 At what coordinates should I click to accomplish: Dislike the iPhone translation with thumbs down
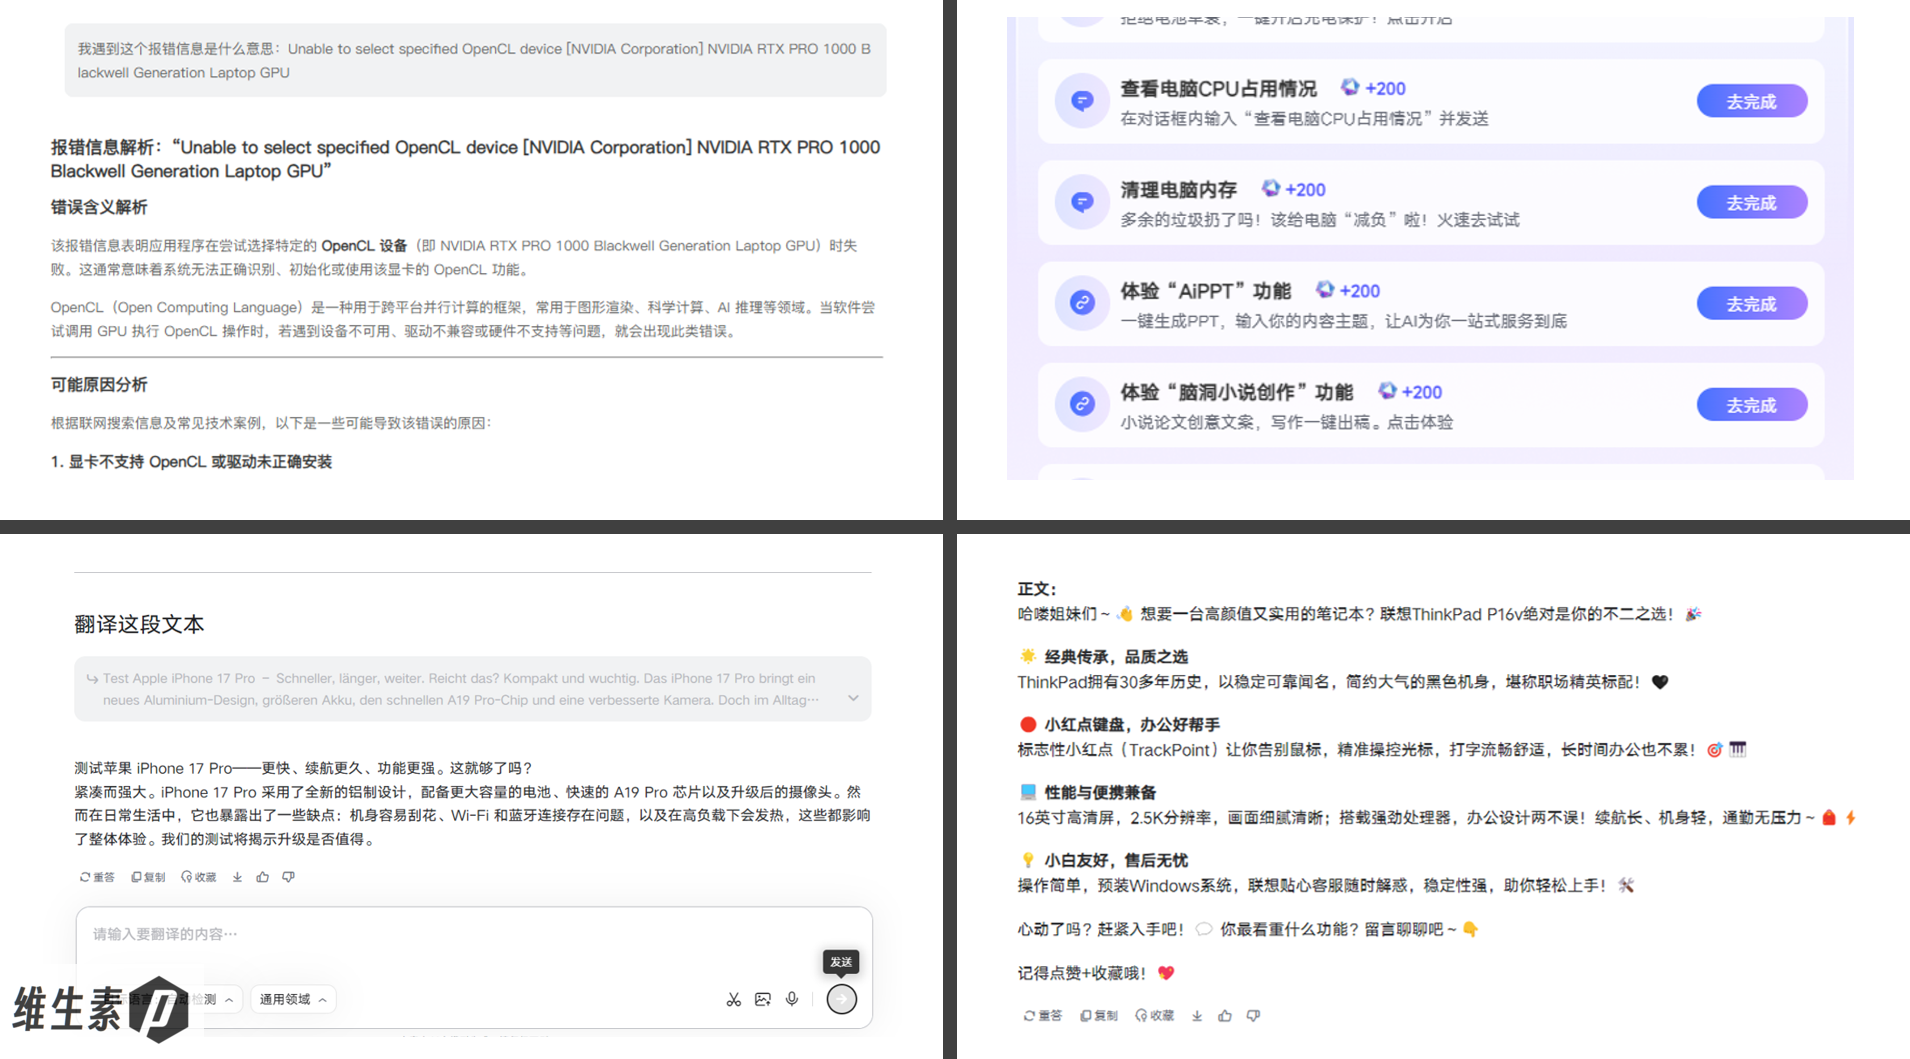[289, 877]
